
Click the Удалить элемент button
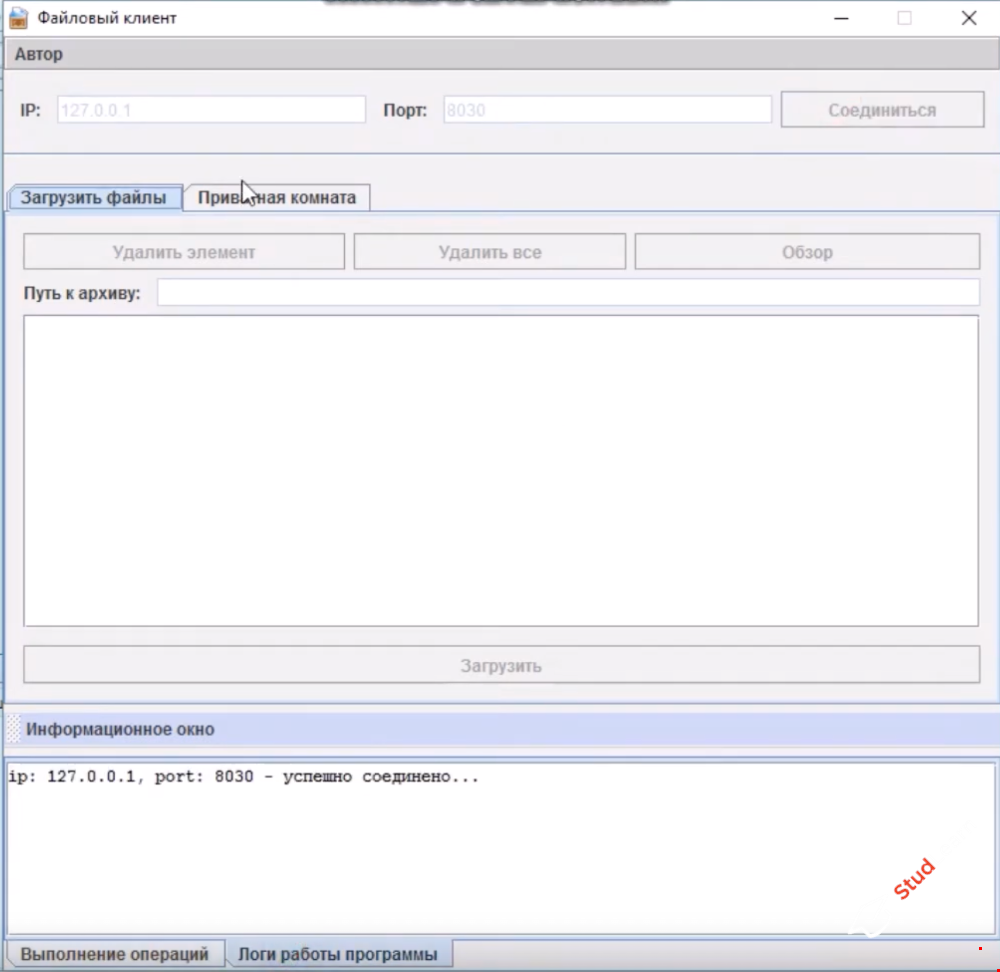184,252
